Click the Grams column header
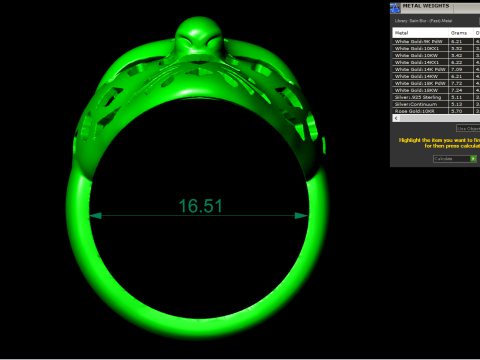This screenshot has width=480, height=360. tap(461, 33)
